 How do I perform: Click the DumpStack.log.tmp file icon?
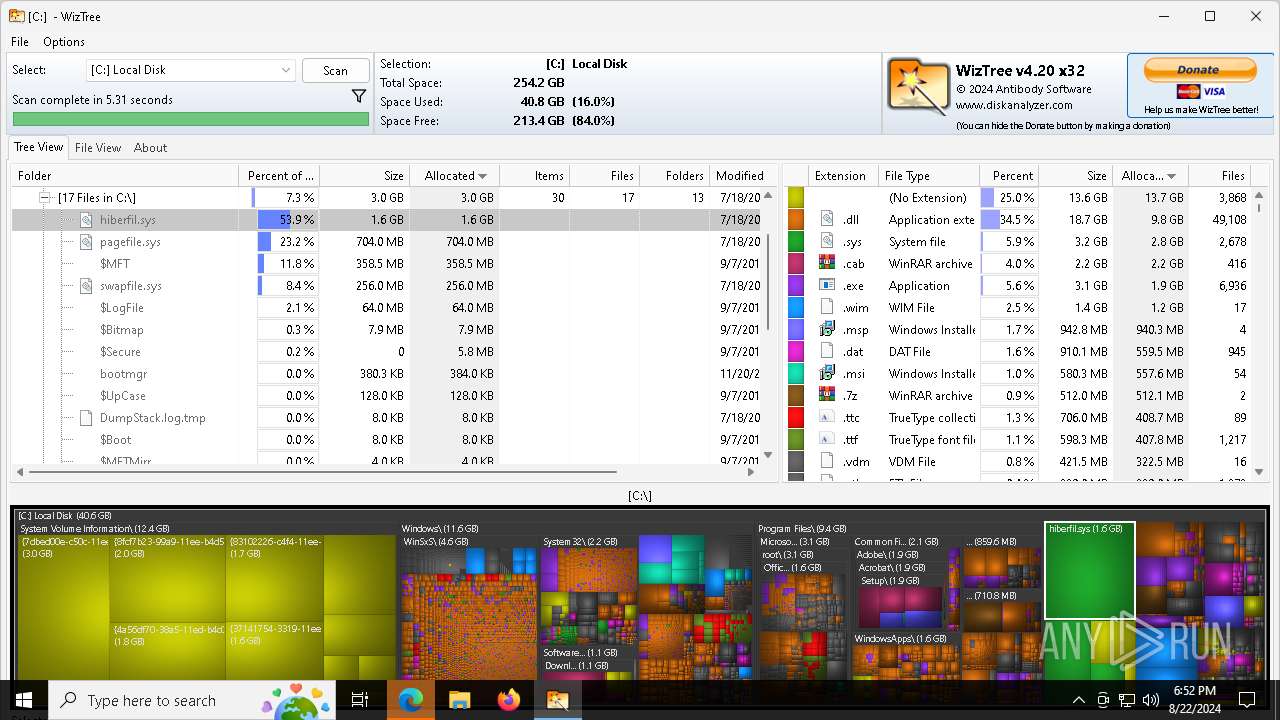click(x=86, y=418)
